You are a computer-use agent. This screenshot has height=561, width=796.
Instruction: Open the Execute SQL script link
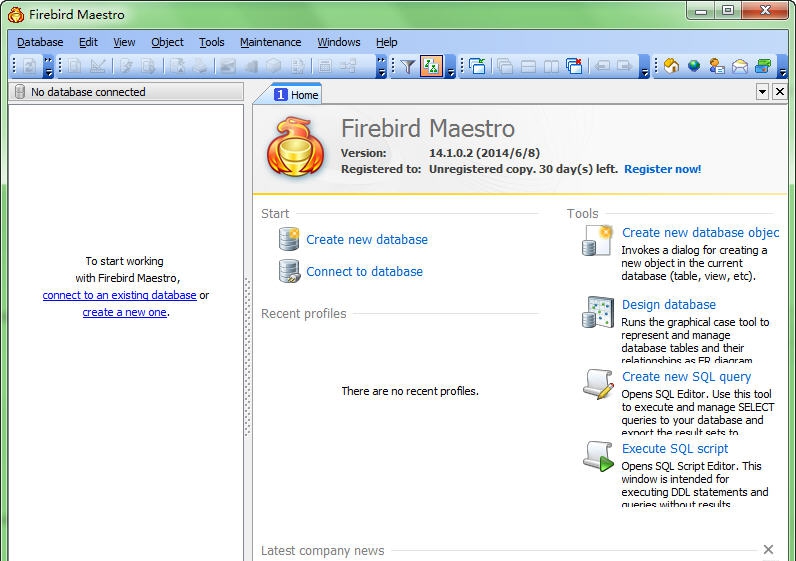click(675, 449)
